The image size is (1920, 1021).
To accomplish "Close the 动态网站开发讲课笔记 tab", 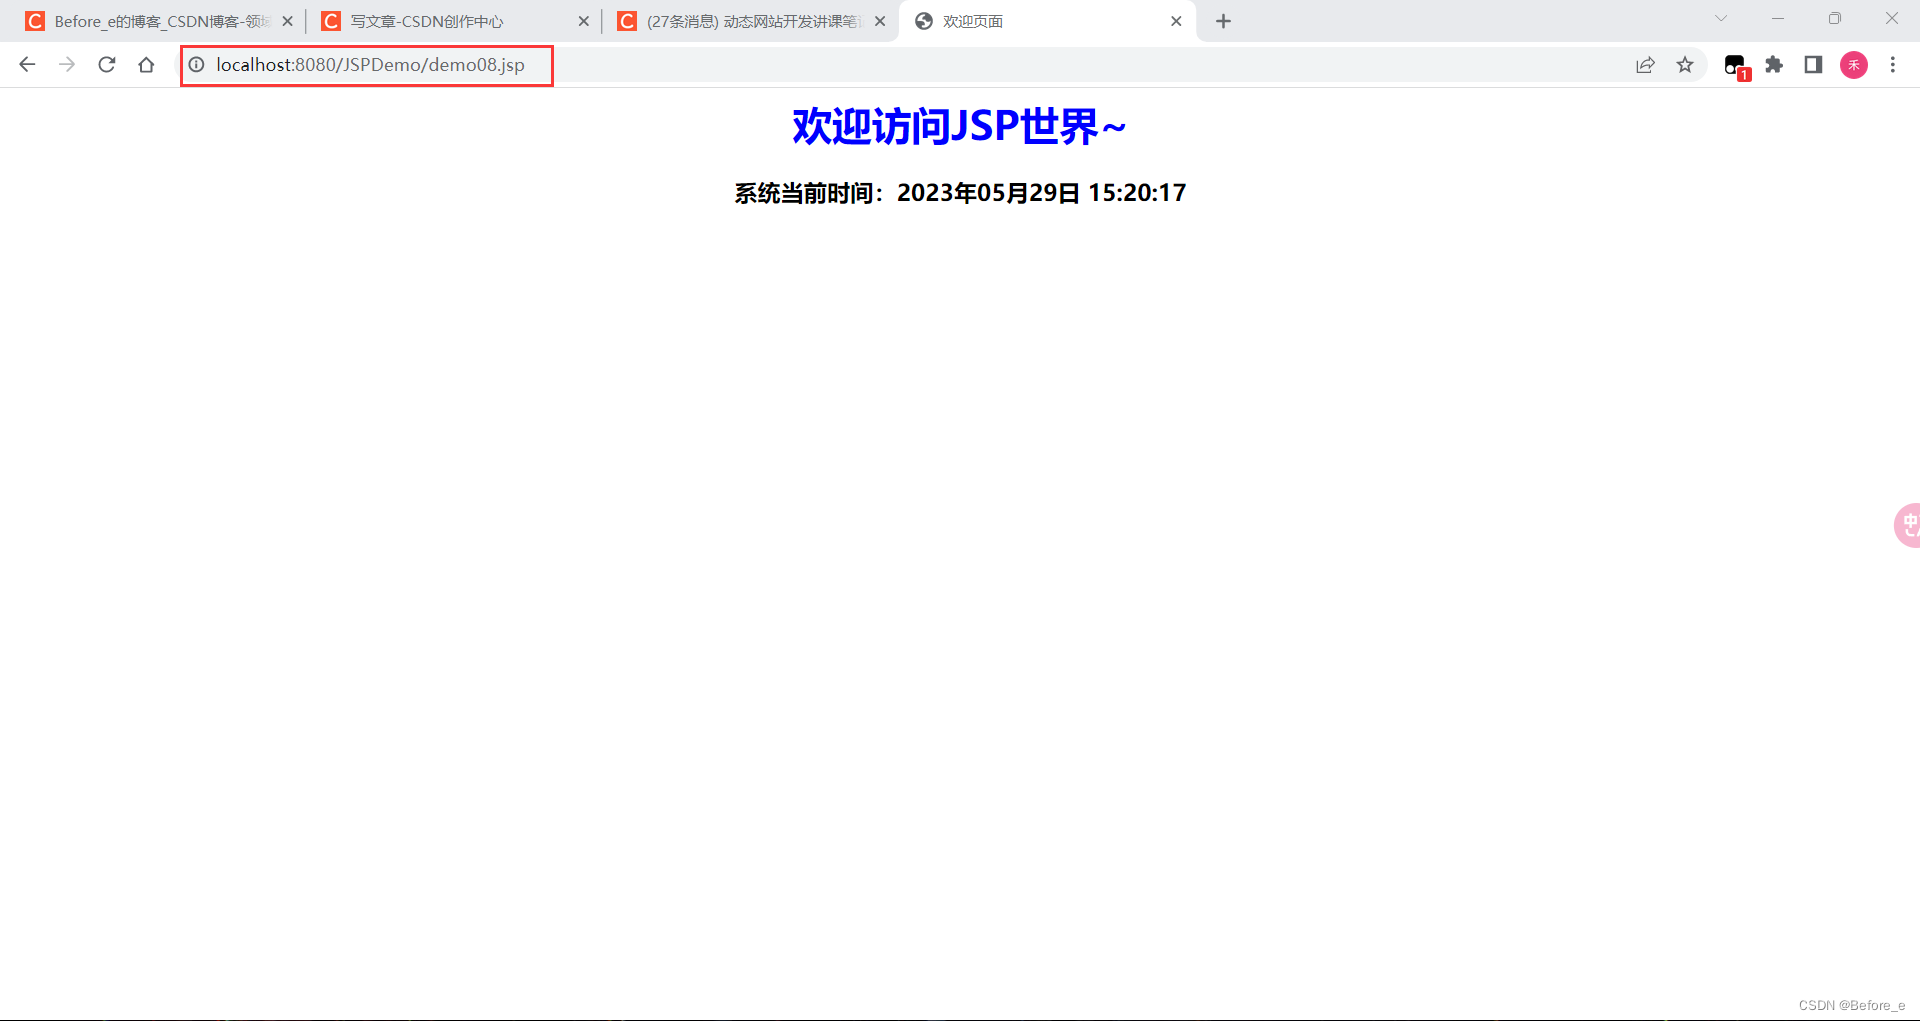I will click(x=879, y=20).
